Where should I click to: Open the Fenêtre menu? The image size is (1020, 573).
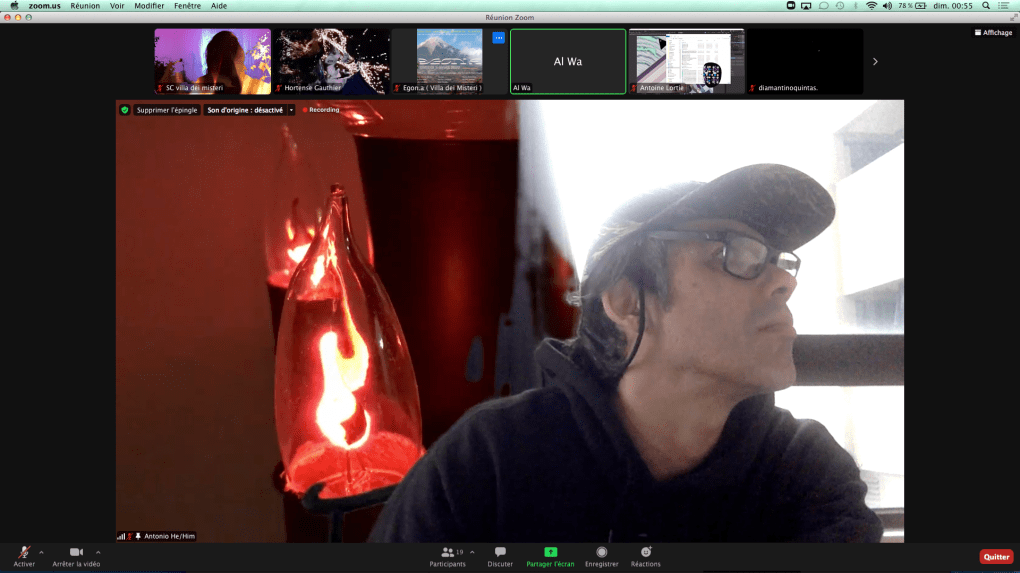click(x=187, y=6)
